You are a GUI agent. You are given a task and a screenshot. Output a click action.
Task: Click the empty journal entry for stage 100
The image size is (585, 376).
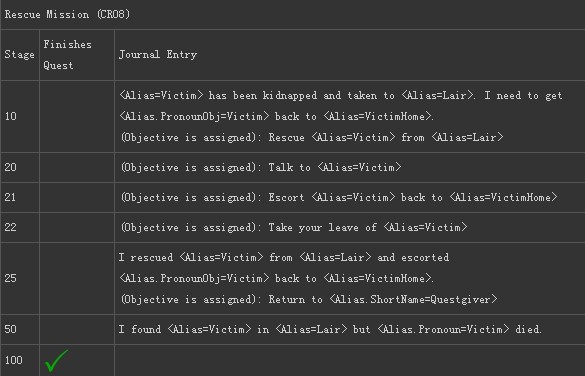[x=350, y=360]
